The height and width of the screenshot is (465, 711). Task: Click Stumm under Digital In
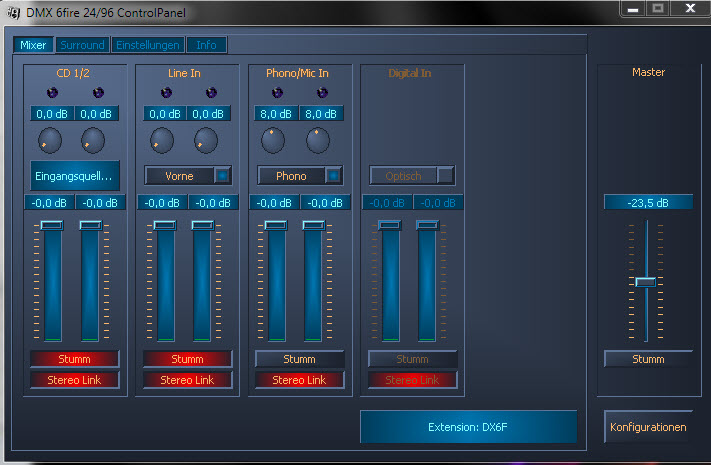pos(412,359)
